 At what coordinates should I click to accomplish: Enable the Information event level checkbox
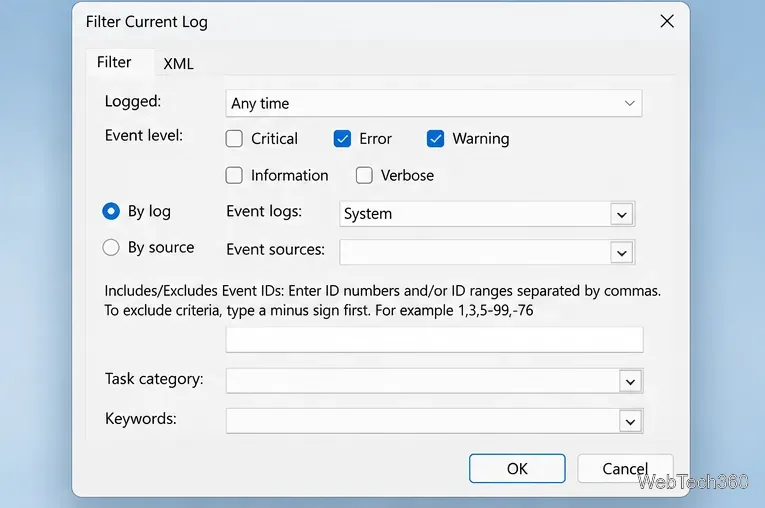point(234,175)
